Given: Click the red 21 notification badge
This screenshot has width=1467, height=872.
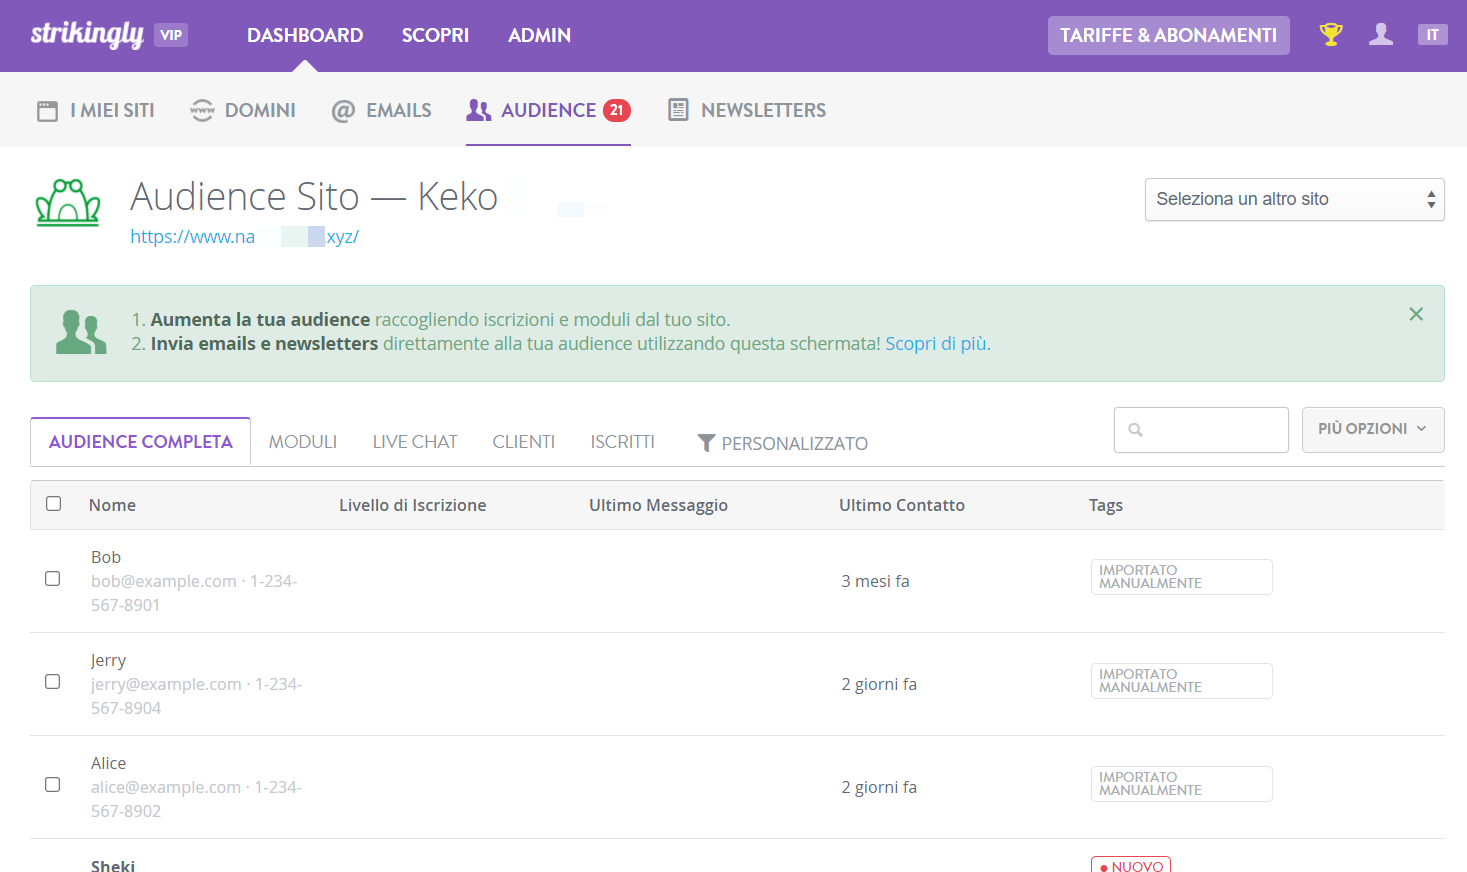Looking at the screenshot, I should click(x=617, y=110).
